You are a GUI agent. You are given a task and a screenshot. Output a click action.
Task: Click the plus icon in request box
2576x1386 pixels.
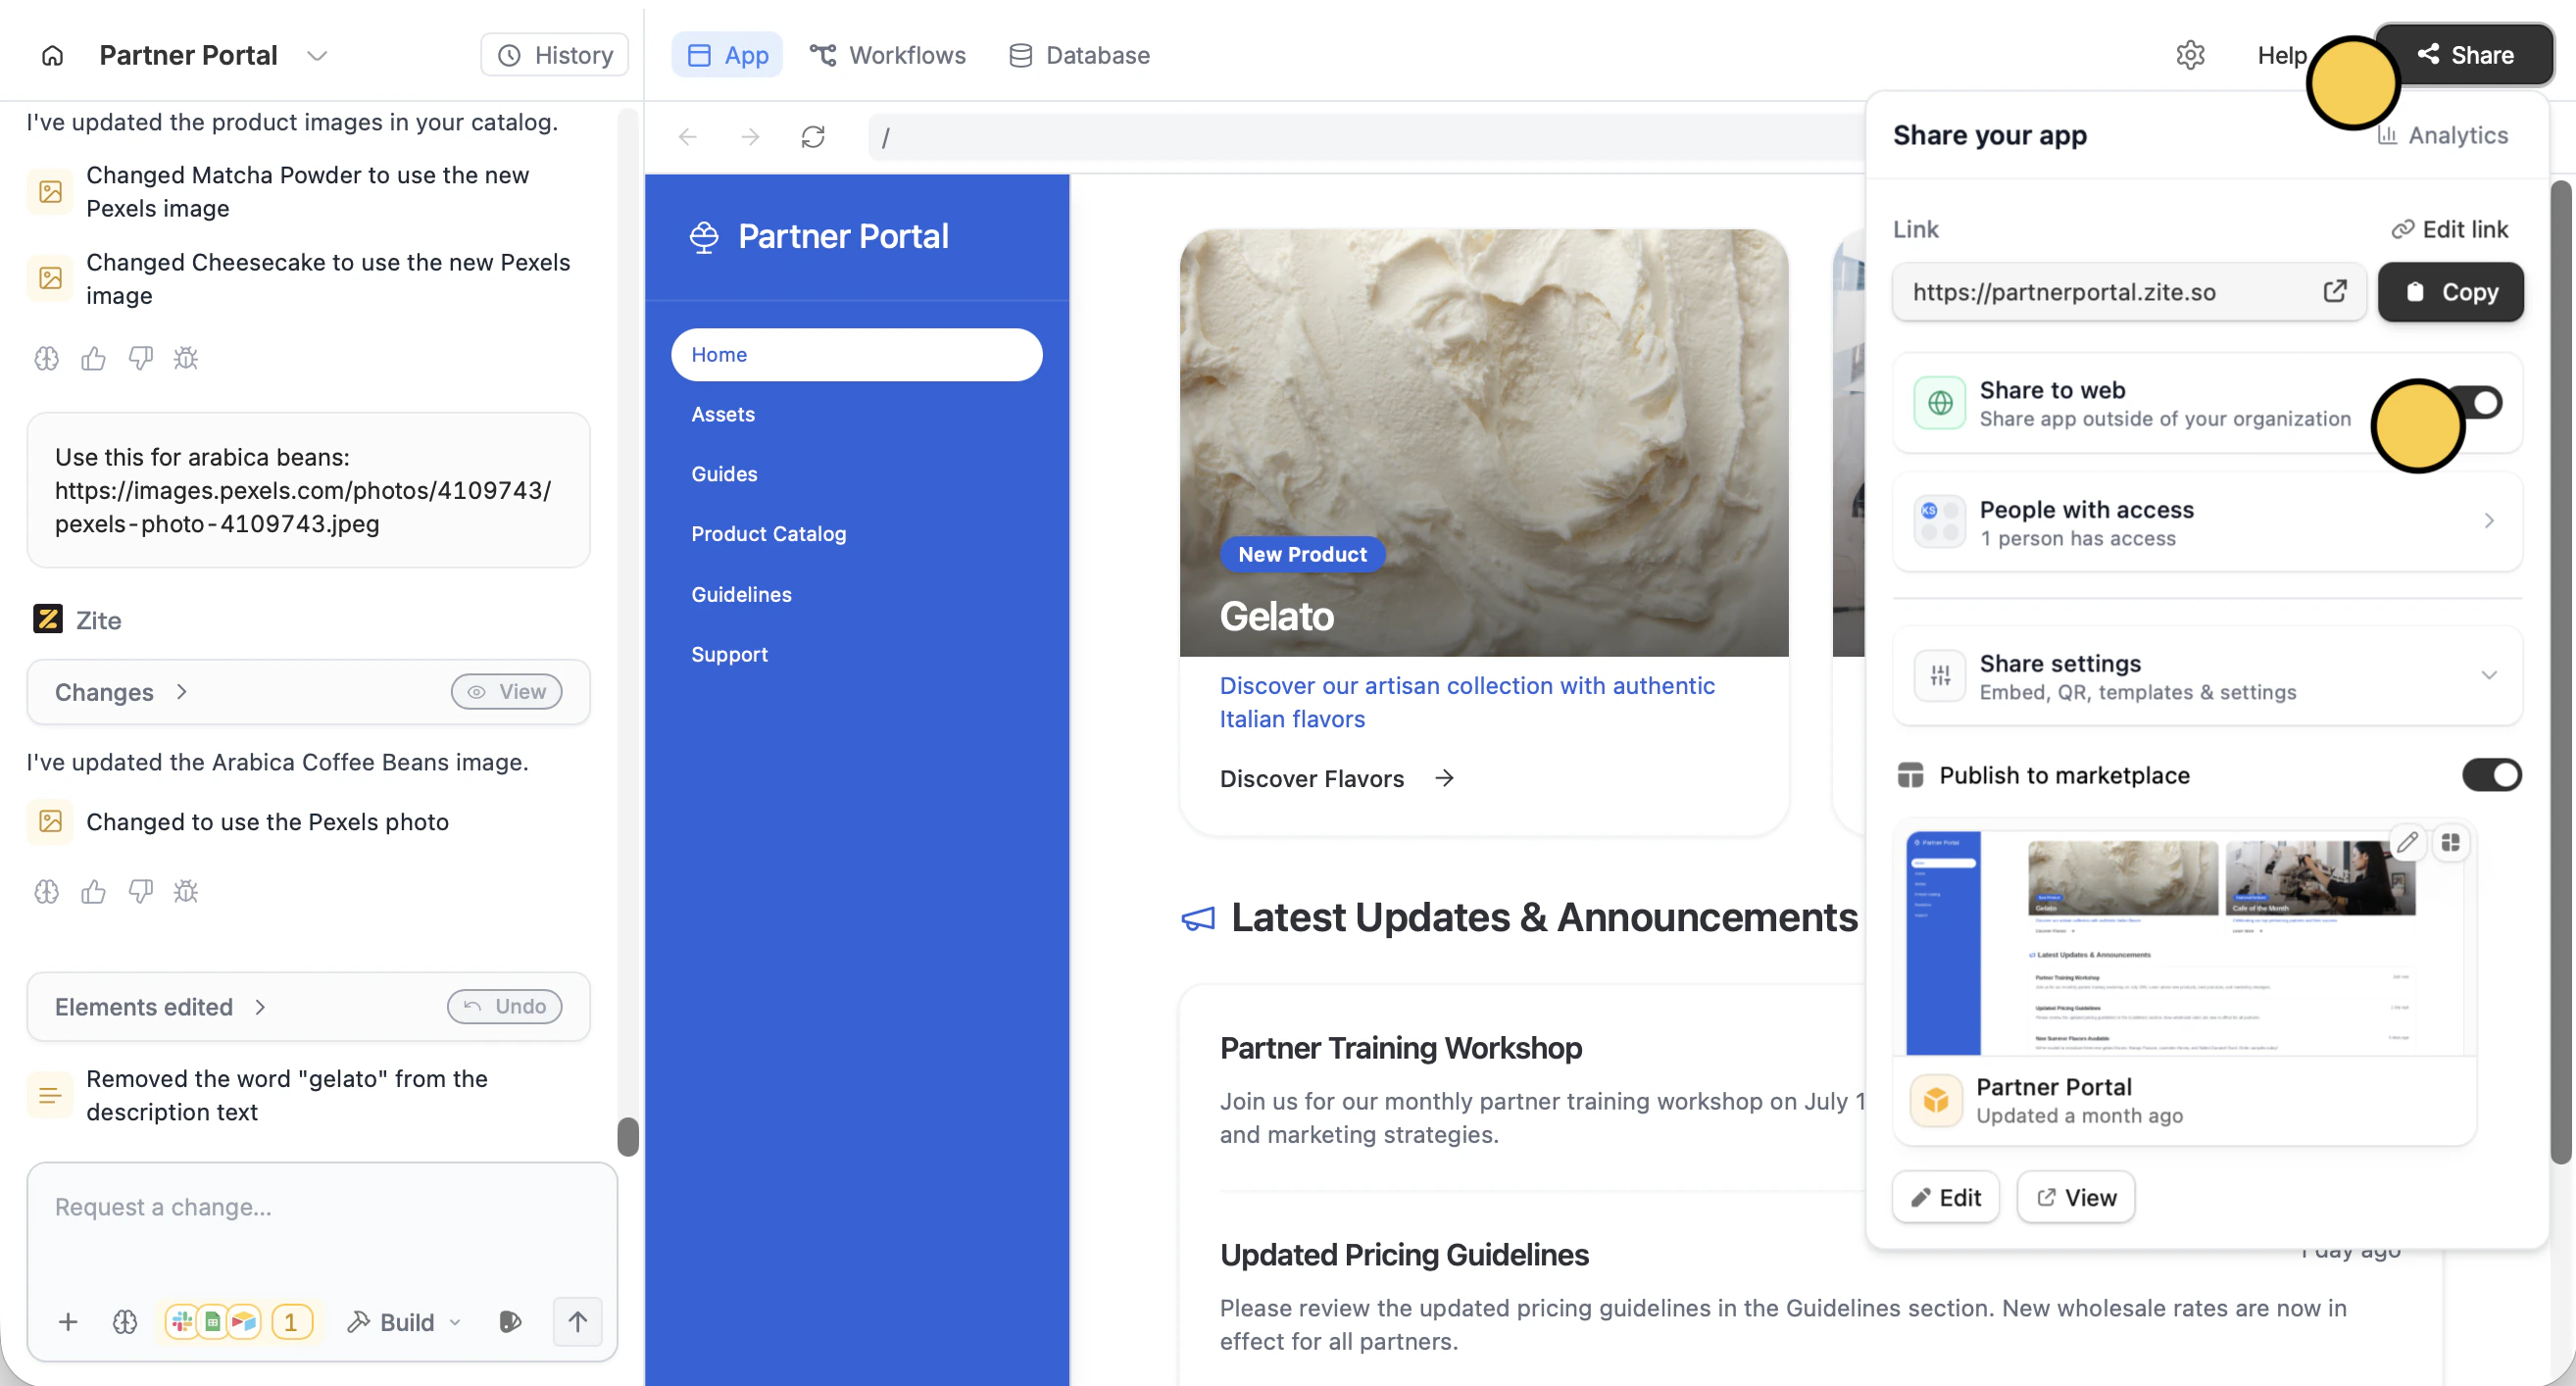tap(68, 1322)
